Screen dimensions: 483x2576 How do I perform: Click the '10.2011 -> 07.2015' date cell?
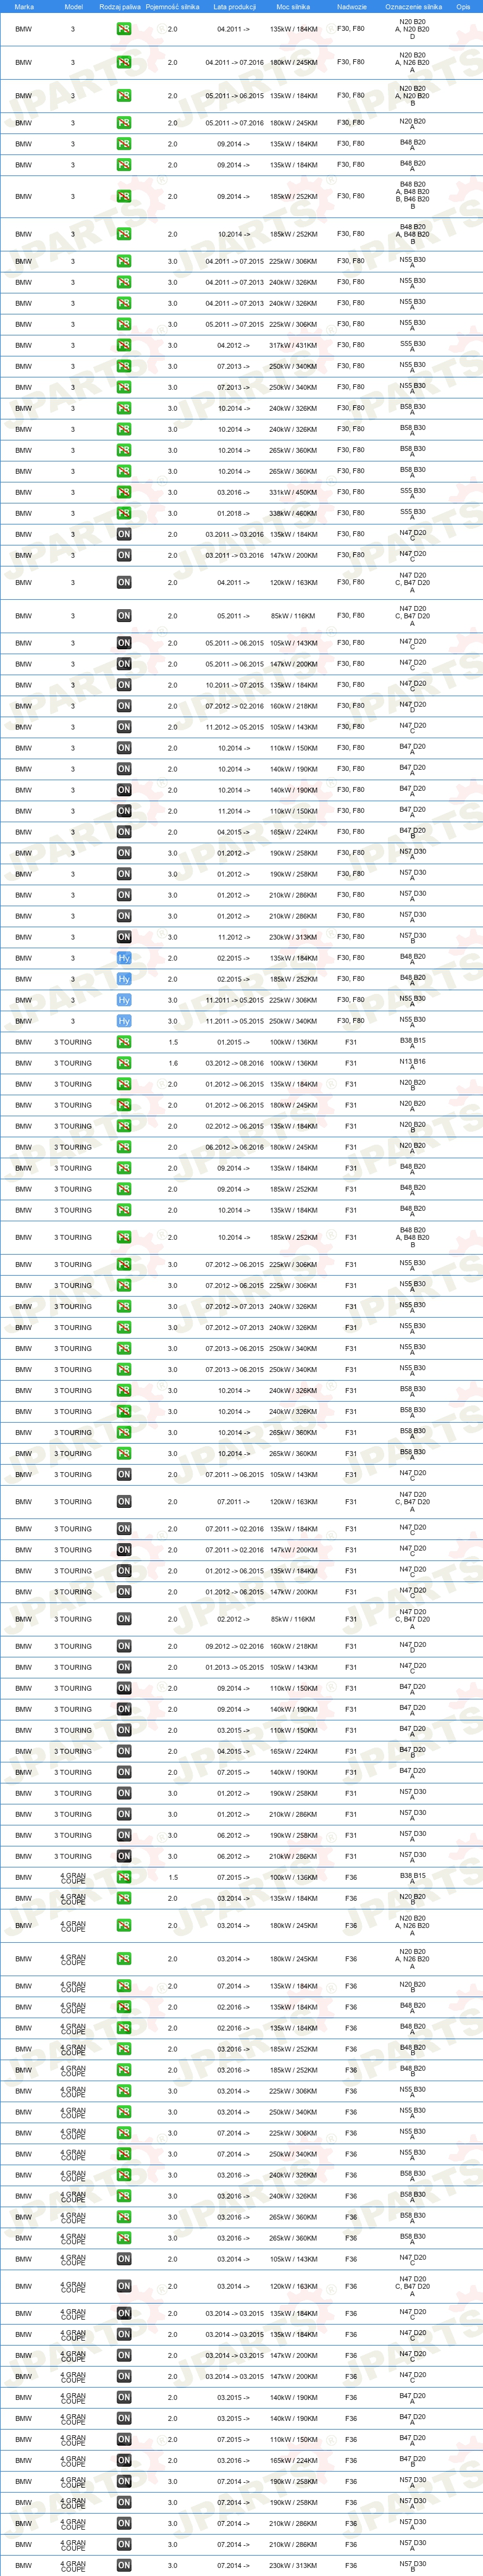click(x=234, y=685)
